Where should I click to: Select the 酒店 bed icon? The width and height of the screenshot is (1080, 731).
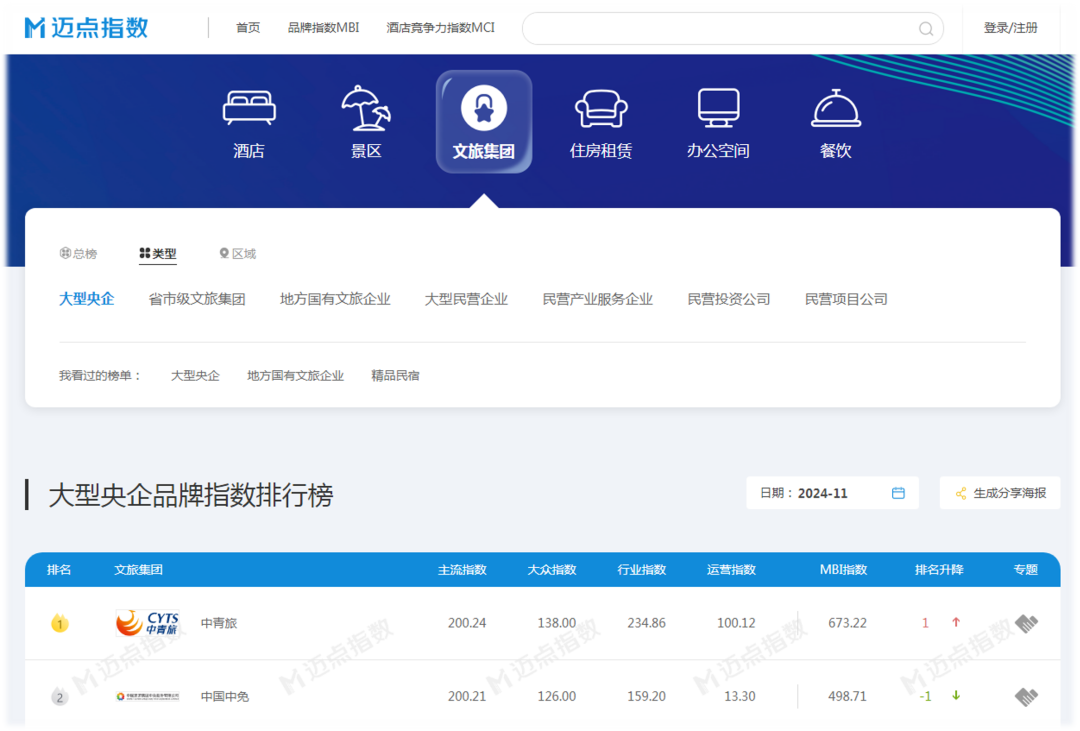[249, 108]
